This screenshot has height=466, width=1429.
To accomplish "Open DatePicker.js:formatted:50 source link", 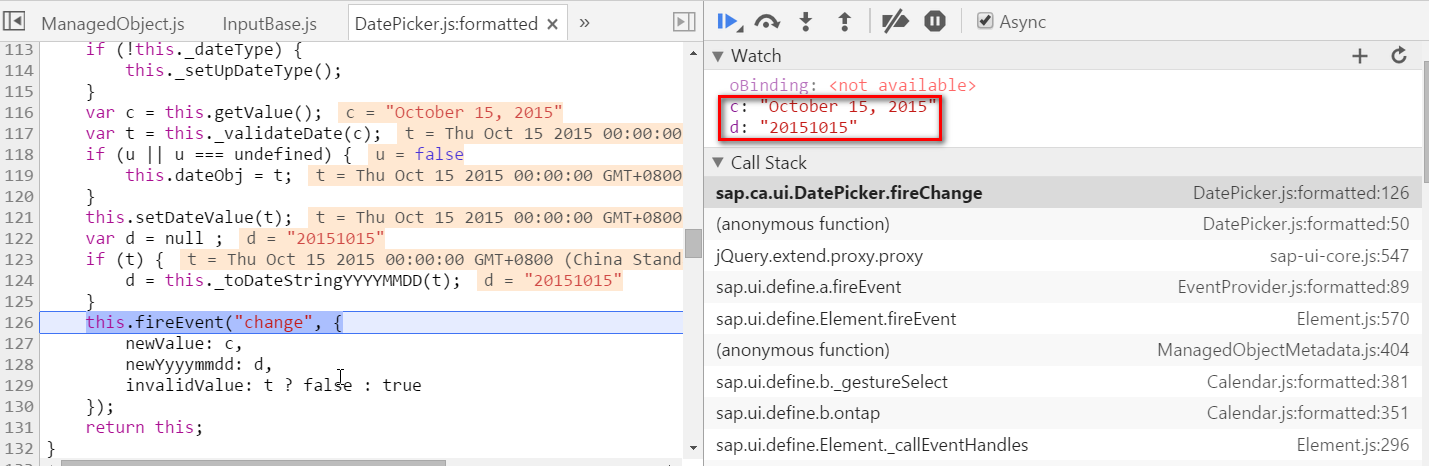I will [x=1306, y=225].
